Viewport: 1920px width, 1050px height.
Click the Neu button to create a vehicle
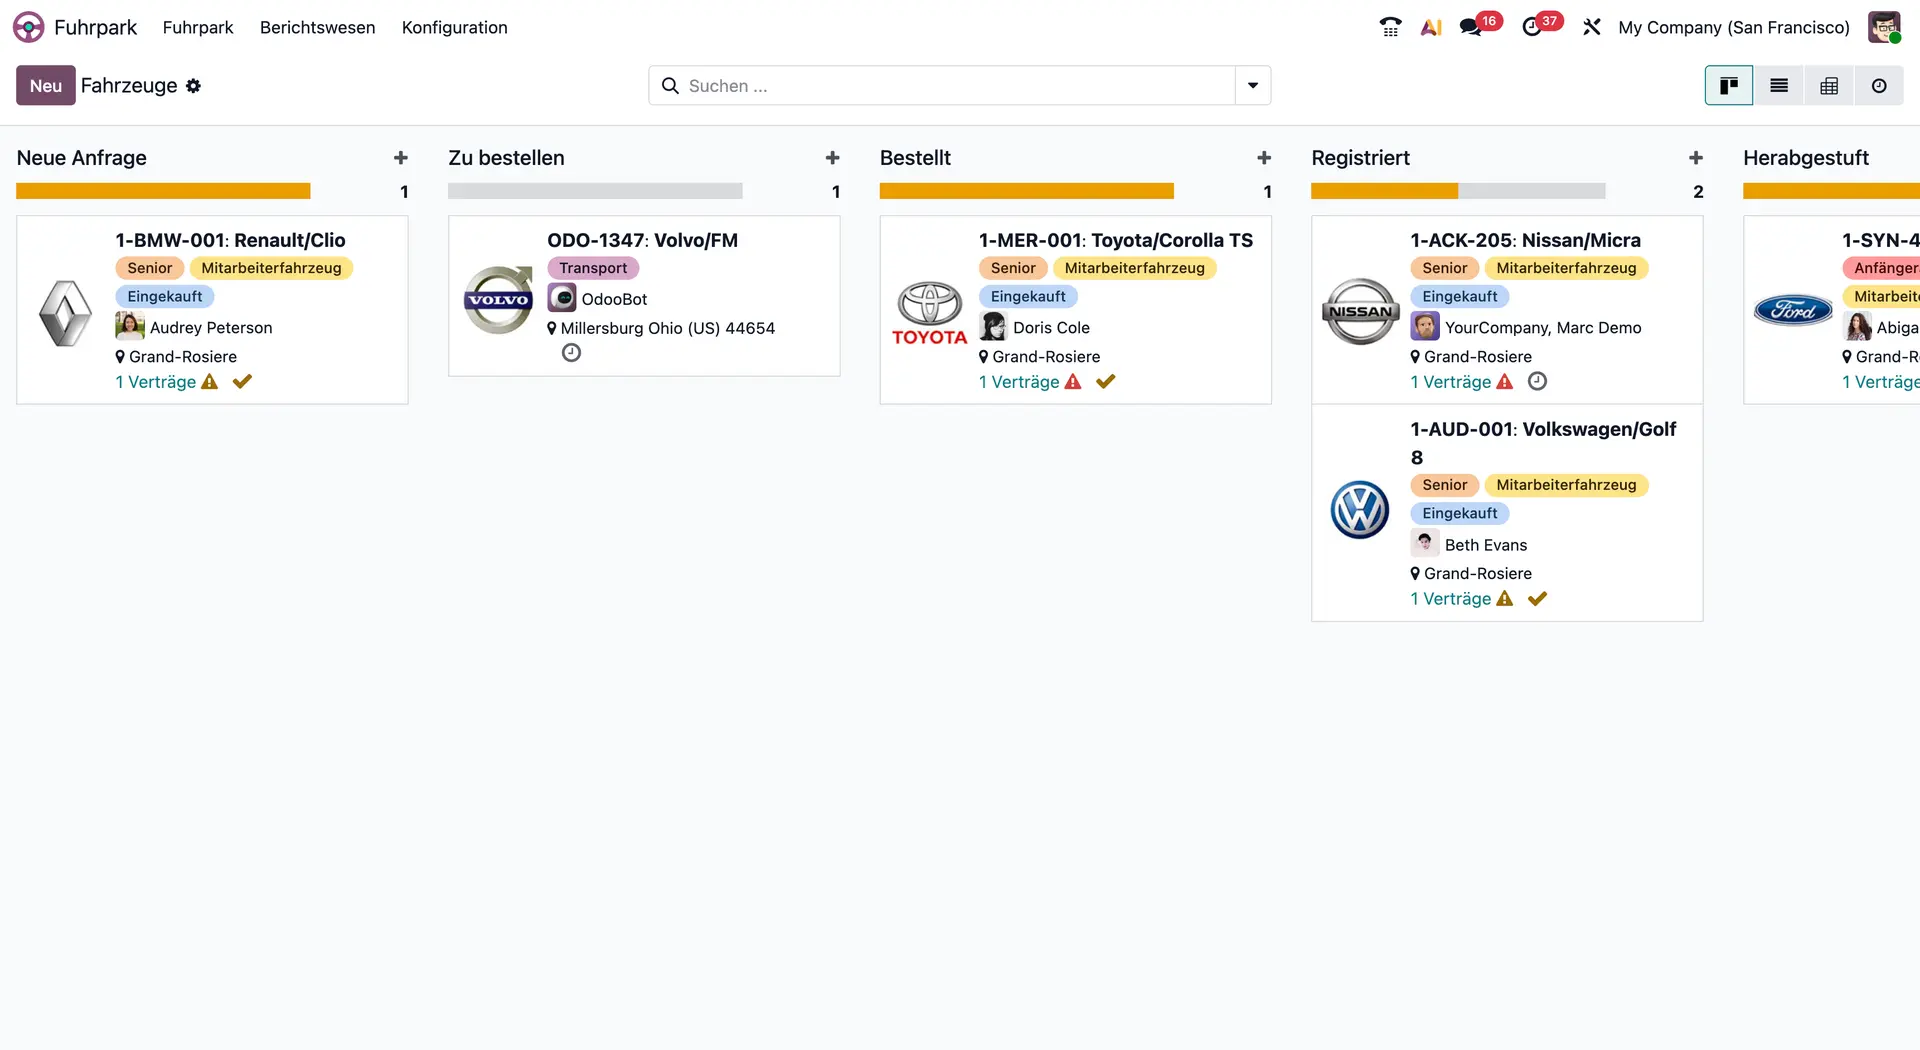tap(44, 85)
